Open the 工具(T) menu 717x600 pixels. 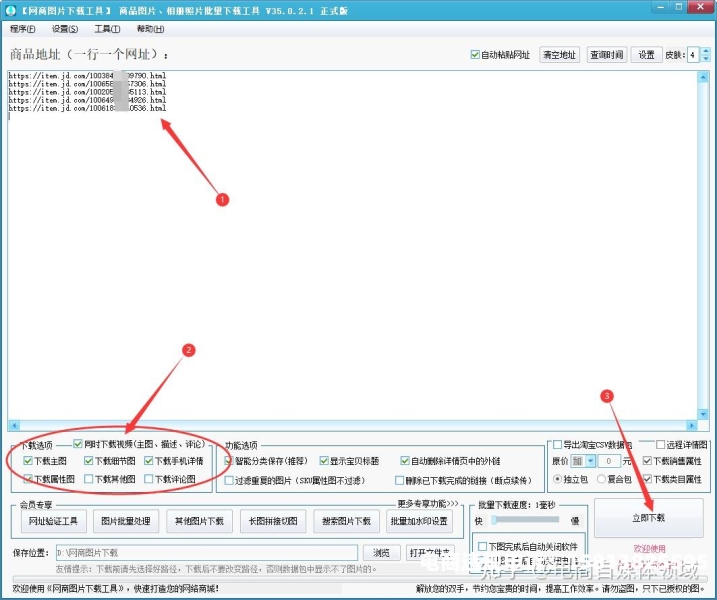point(107,29)
